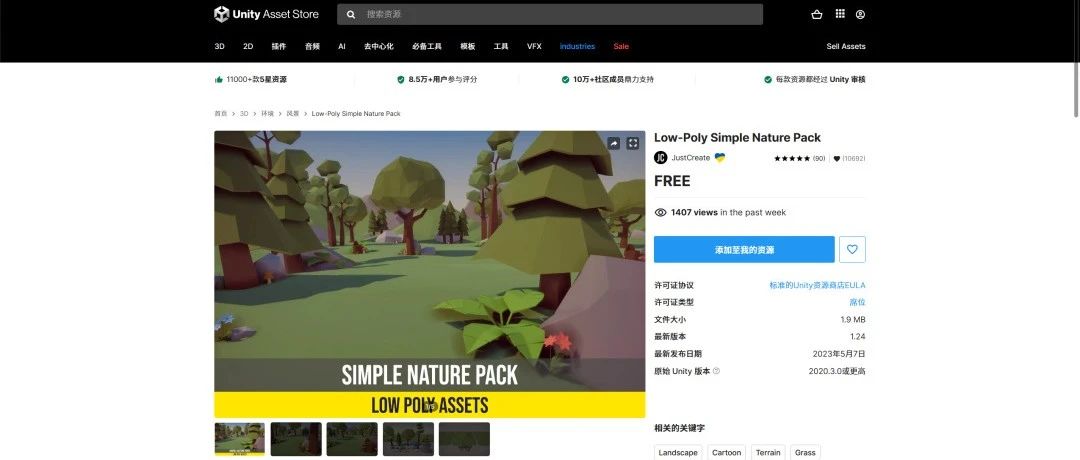The image size is (1080, 460).
Task: Open the apps grid icon
Action: click(x=840, y=14)
